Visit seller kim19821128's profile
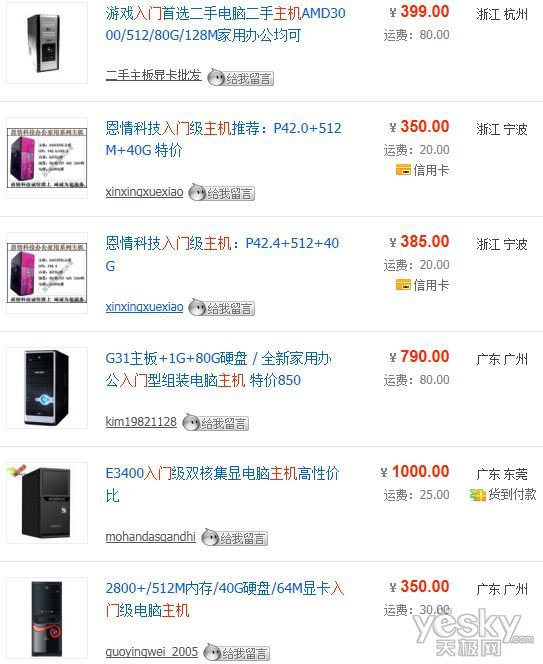 [x=141, y=421]
